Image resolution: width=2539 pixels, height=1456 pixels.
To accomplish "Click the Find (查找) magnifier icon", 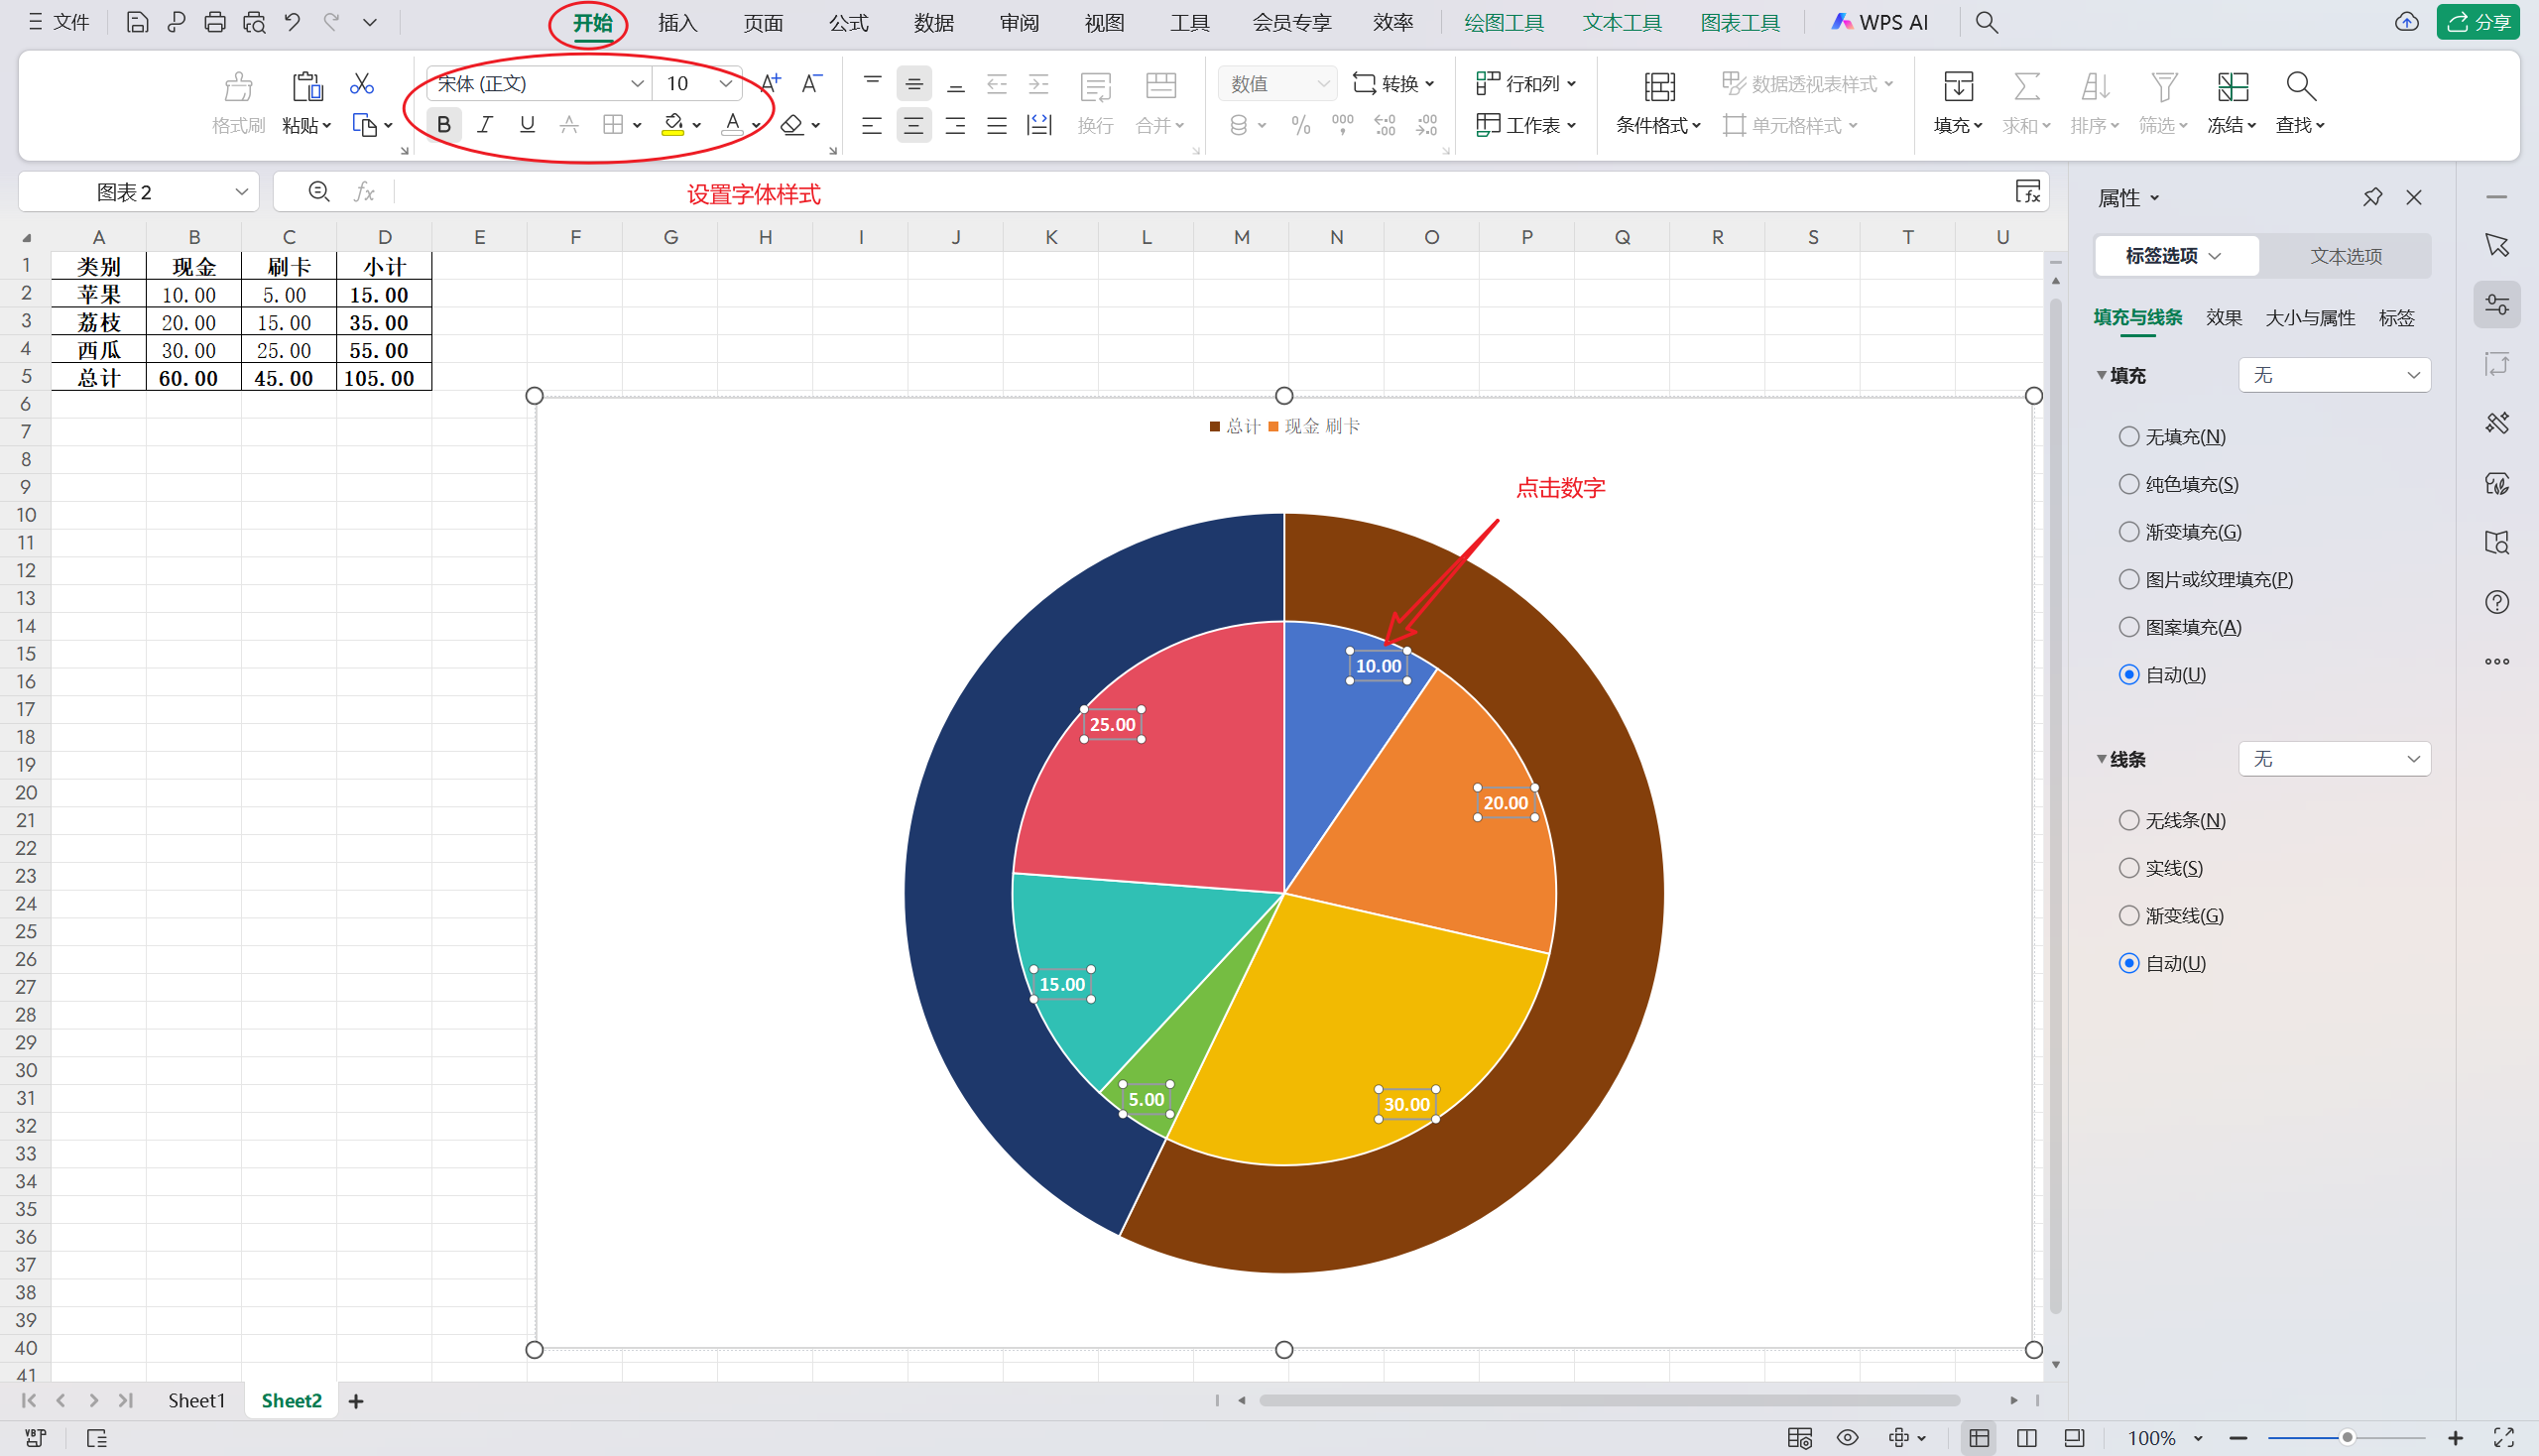I will 2301,87.
